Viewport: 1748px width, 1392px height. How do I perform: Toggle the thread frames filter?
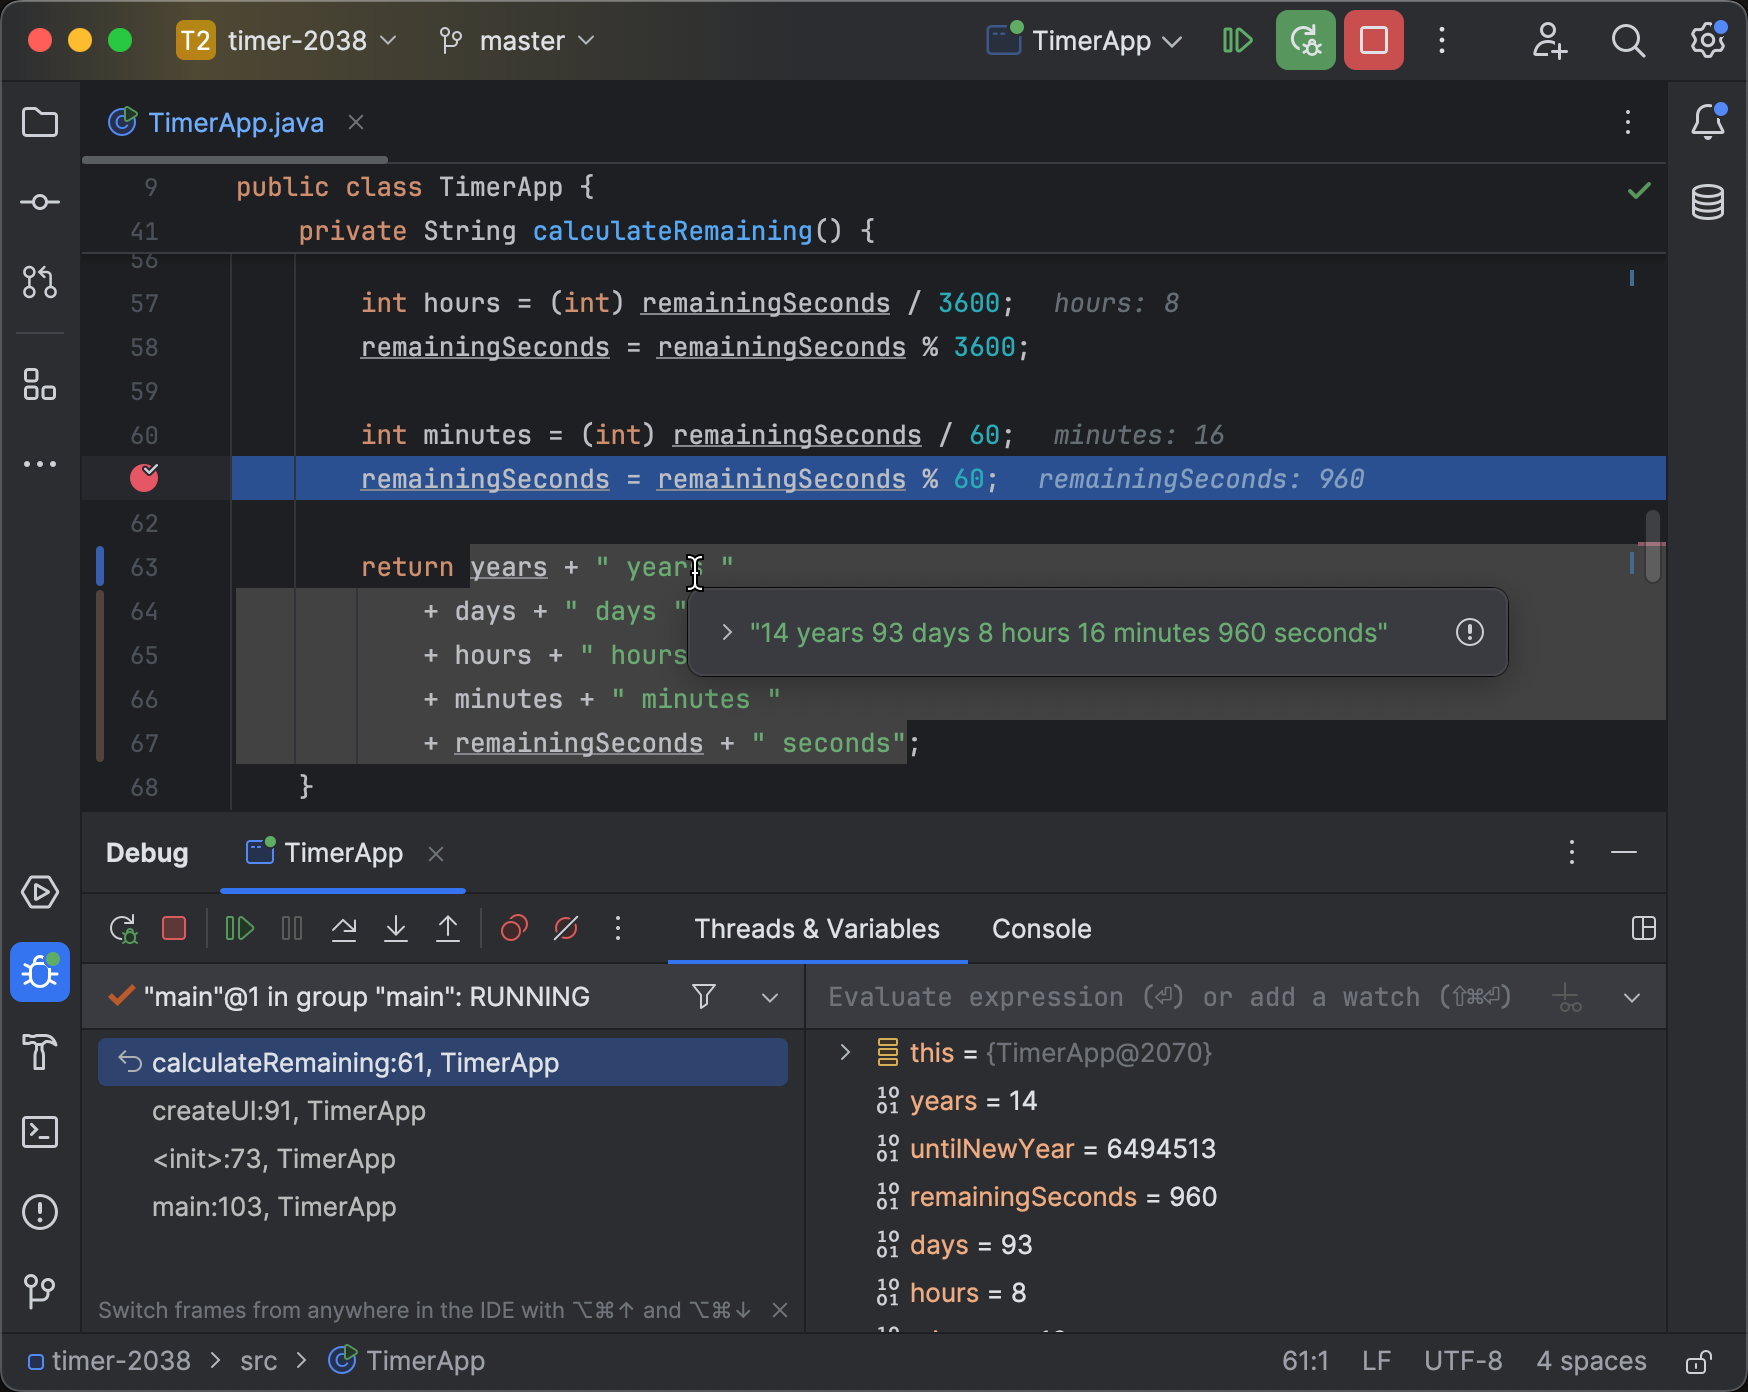(704, 996)
